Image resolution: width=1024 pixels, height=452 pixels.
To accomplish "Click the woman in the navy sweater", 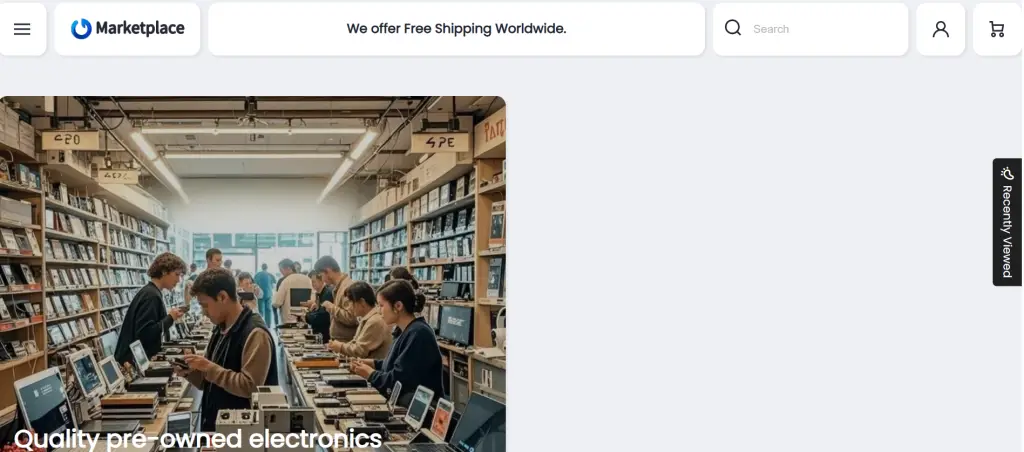I will coord(403,344).
